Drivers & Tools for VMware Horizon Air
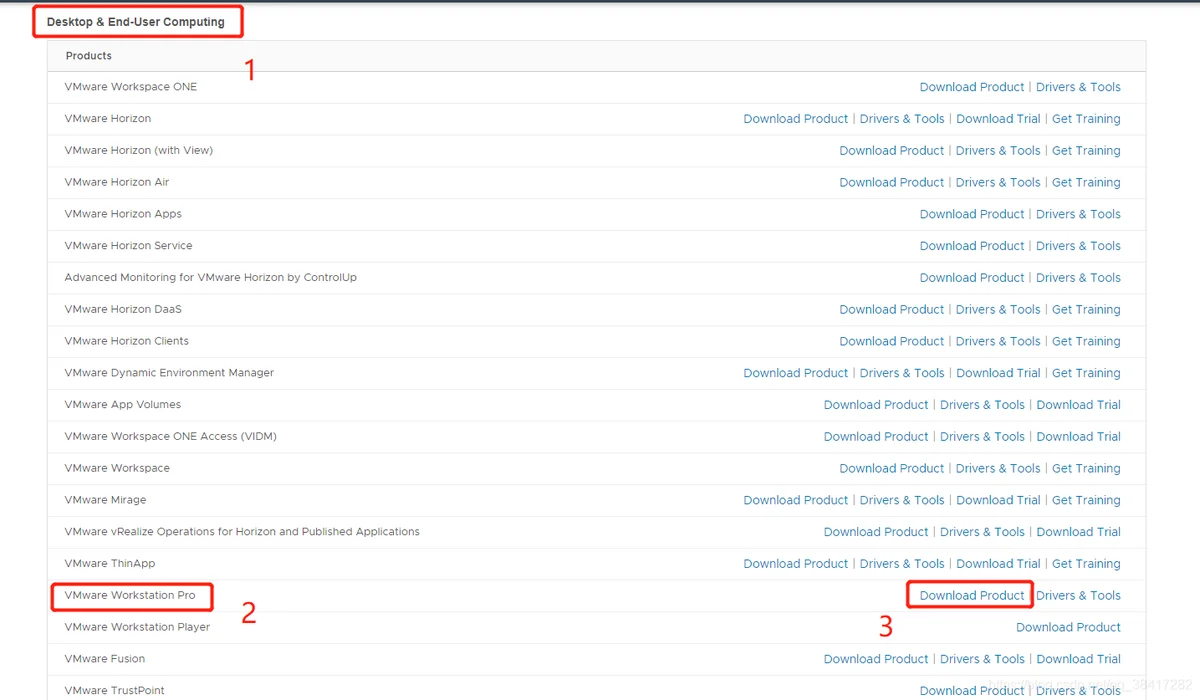 point(998,182)
